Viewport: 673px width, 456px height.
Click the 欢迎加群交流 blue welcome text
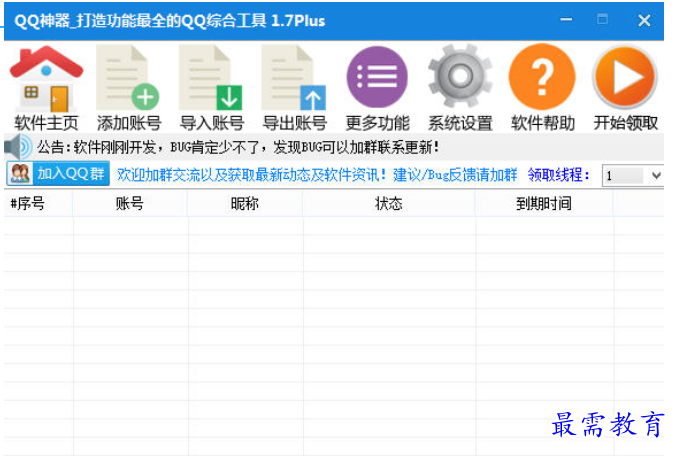pos(317,175)
